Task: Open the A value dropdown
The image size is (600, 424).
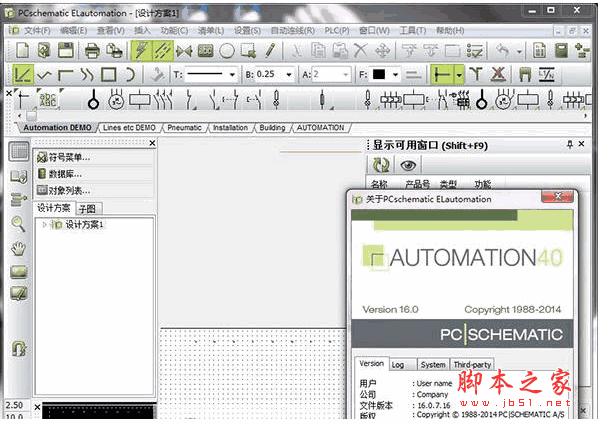Action: coord(345,75)
